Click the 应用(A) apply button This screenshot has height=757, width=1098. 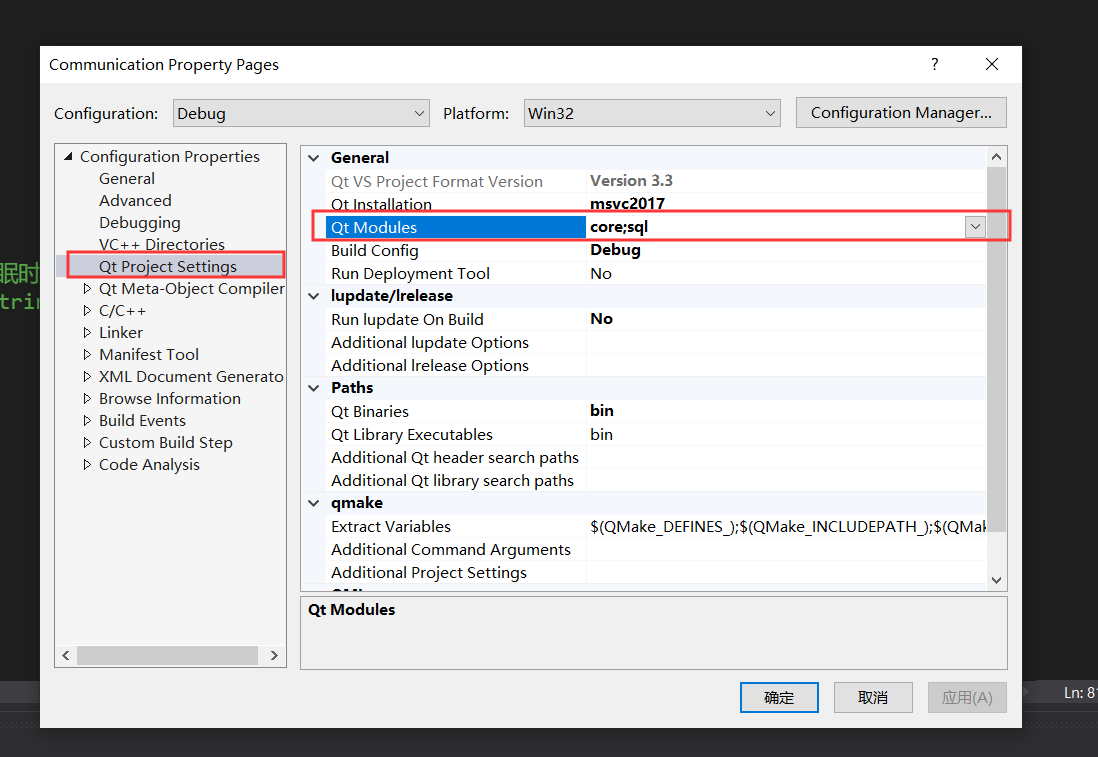click(967, 697)
